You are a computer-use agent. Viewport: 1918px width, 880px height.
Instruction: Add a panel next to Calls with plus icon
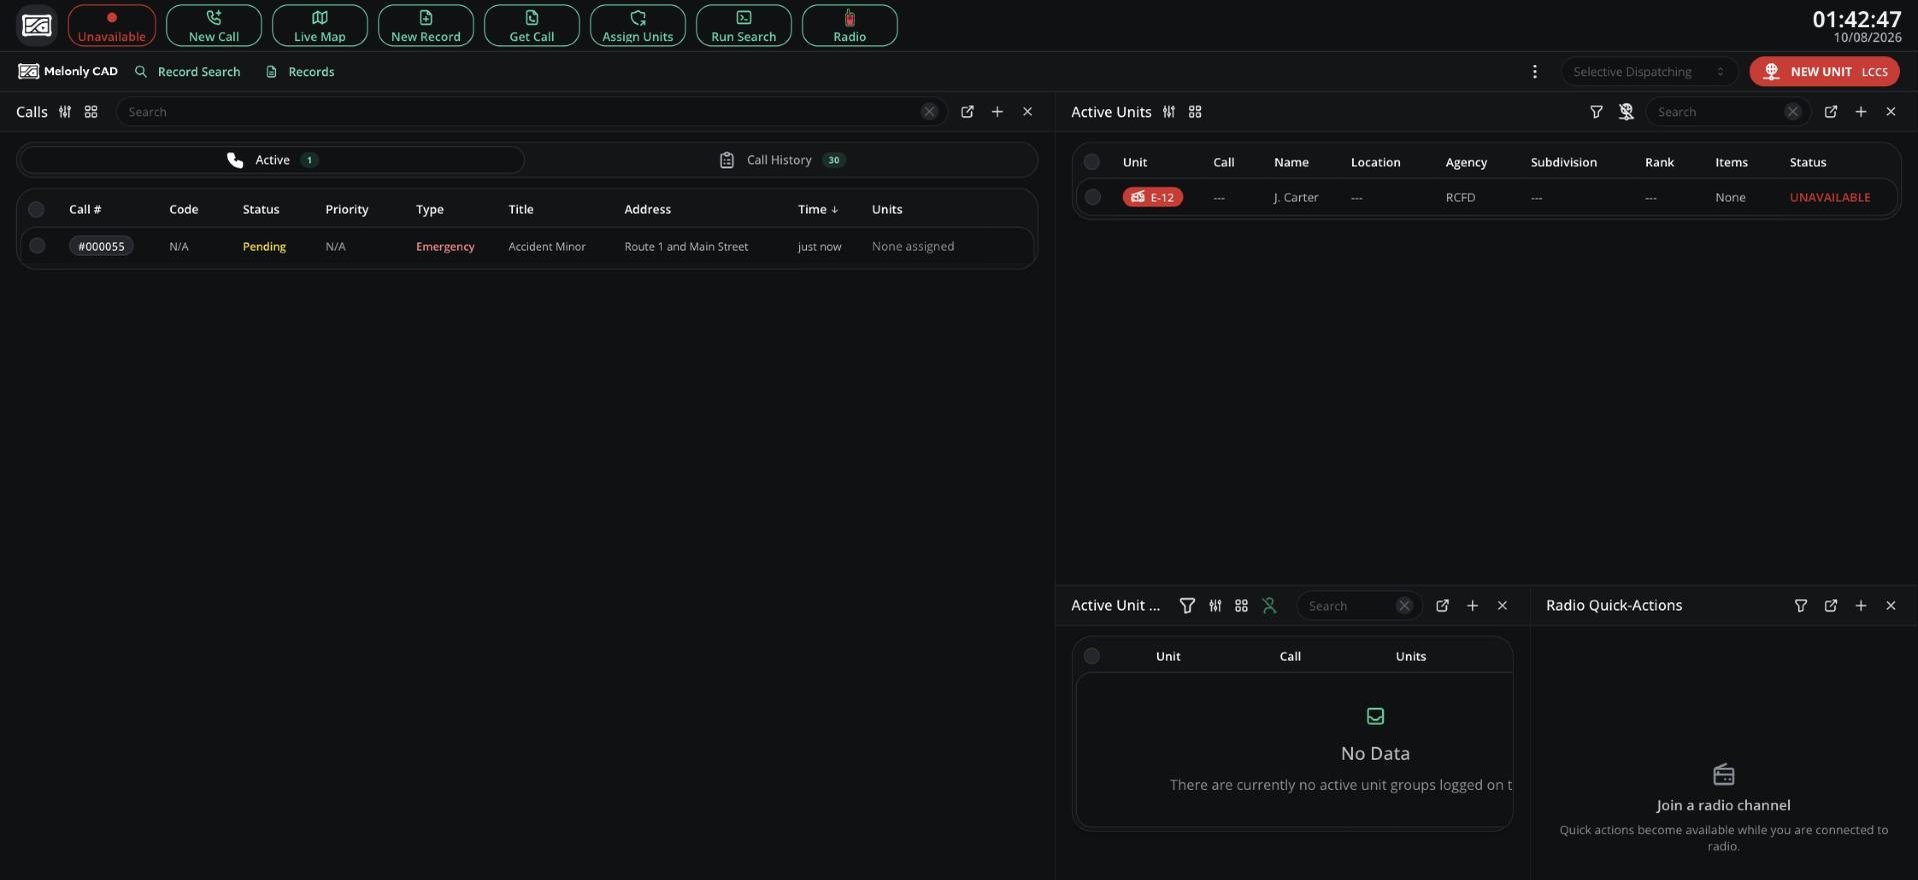point(997,112)
